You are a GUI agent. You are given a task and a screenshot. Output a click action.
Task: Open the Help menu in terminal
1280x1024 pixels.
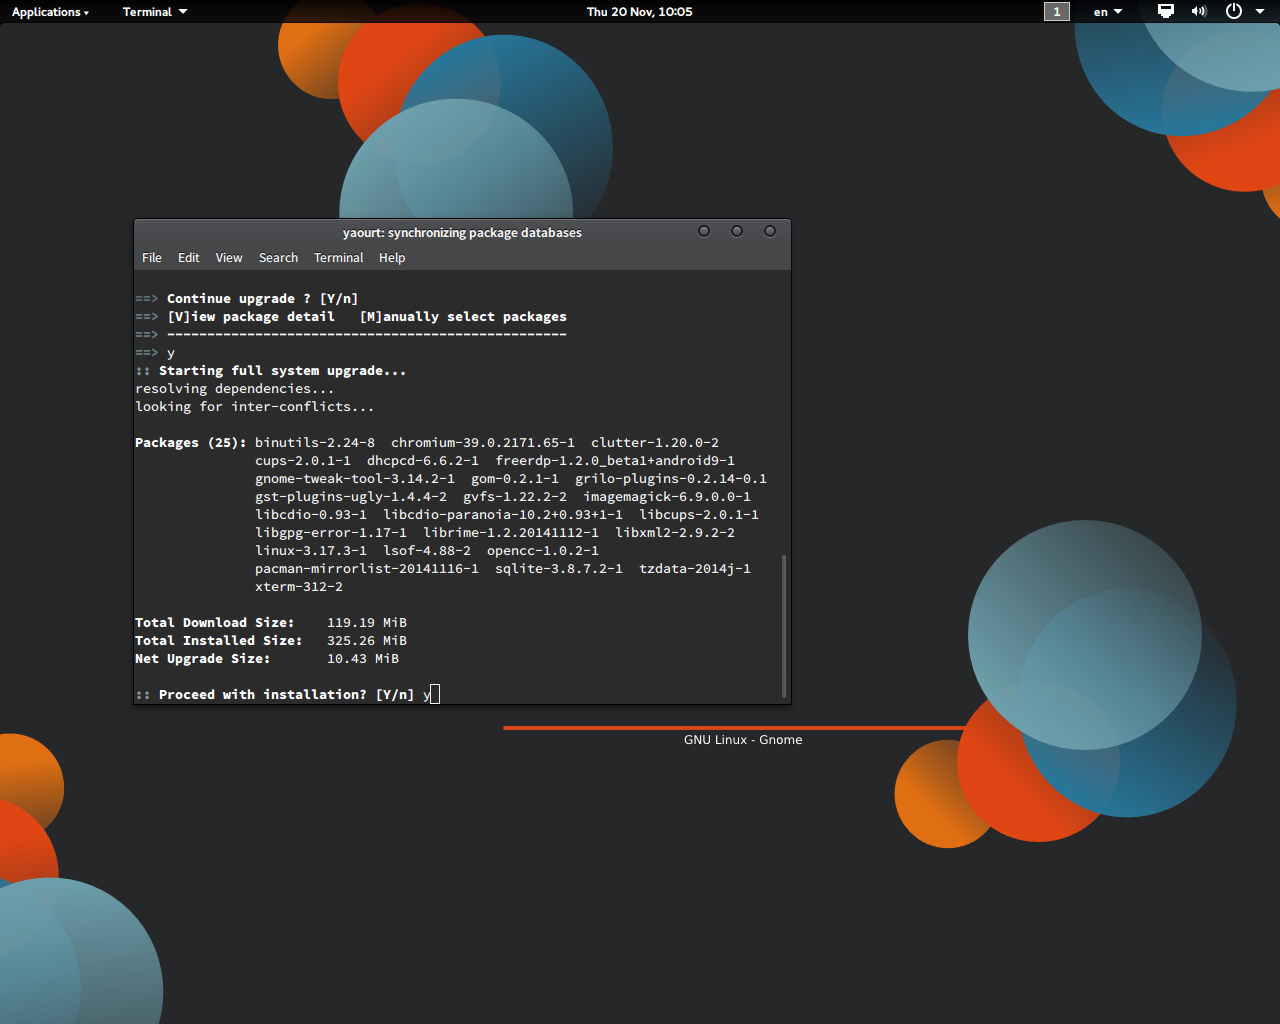coord(392,258)
